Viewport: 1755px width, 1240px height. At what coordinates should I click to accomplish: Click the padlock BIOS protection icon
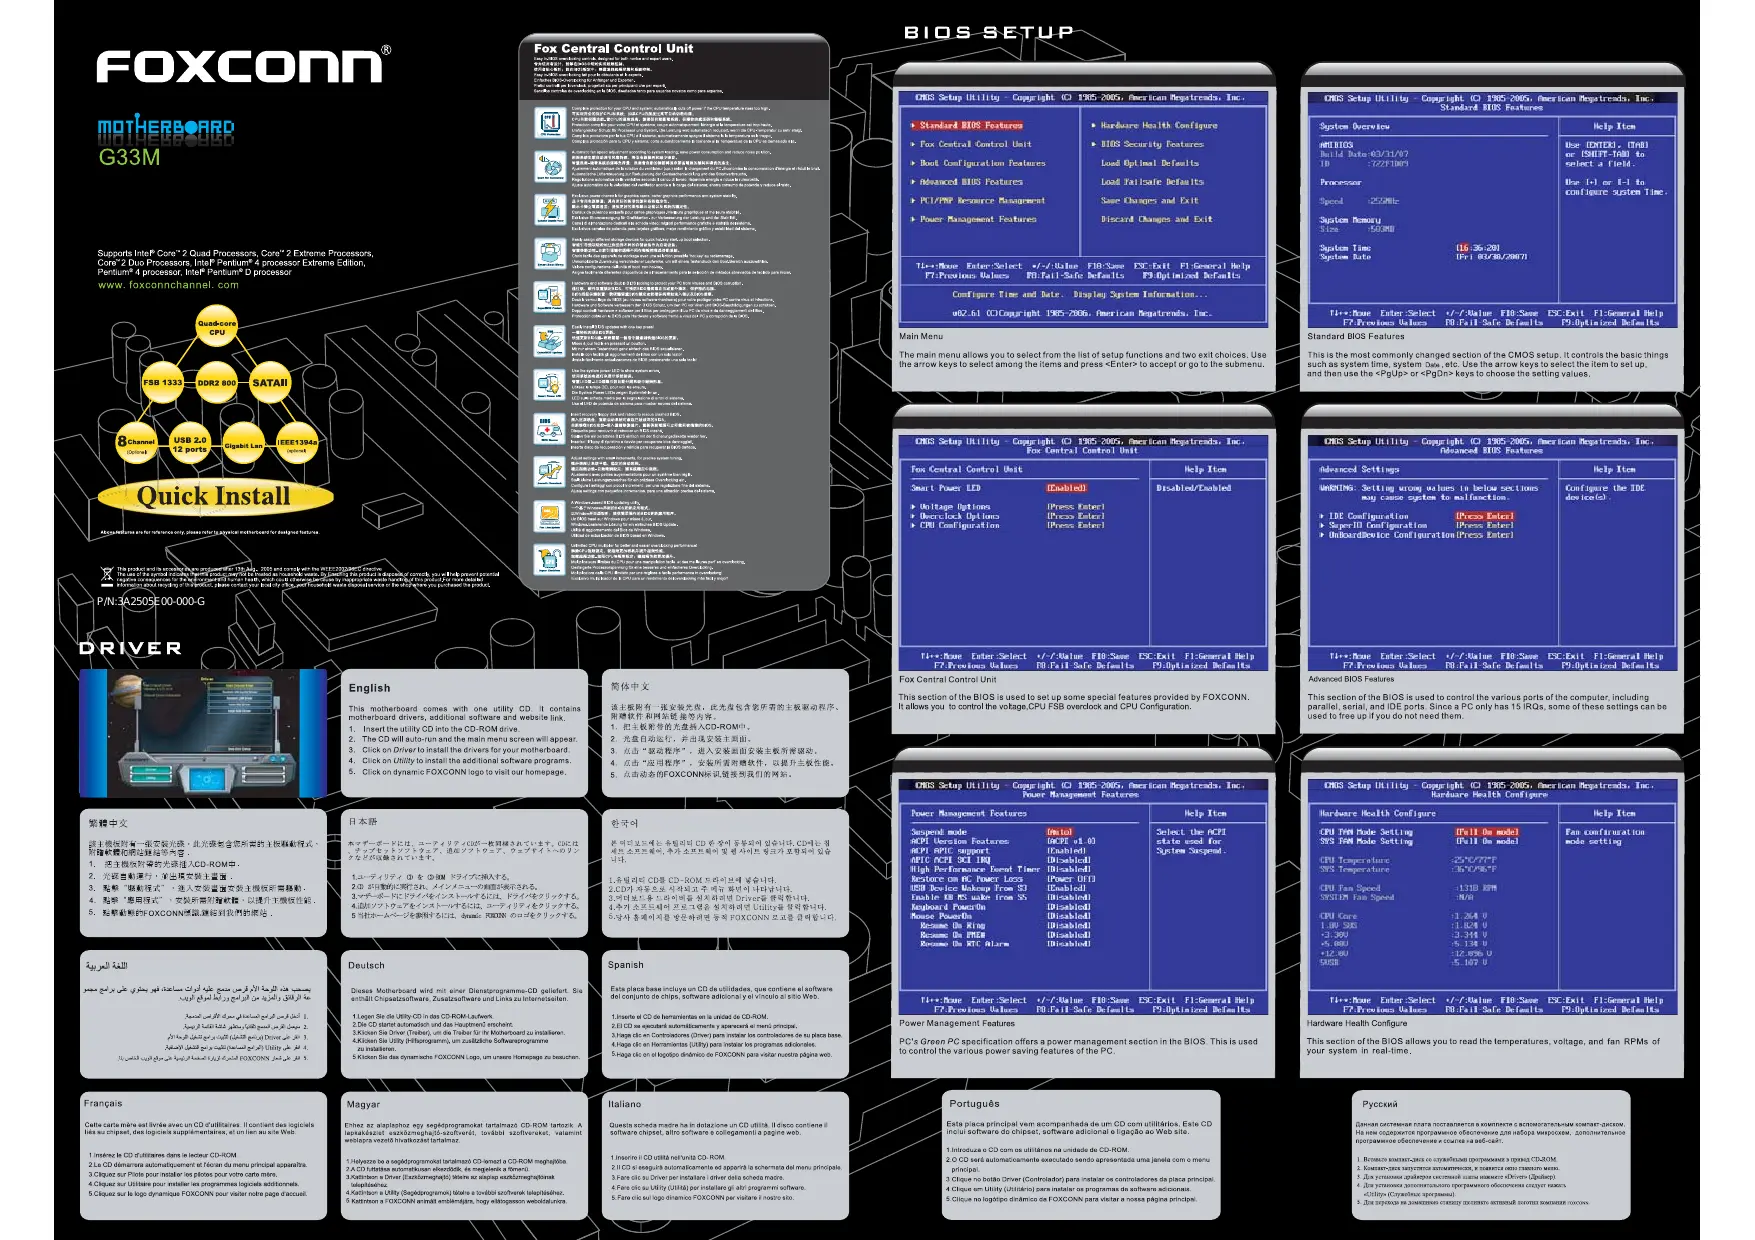549,296
